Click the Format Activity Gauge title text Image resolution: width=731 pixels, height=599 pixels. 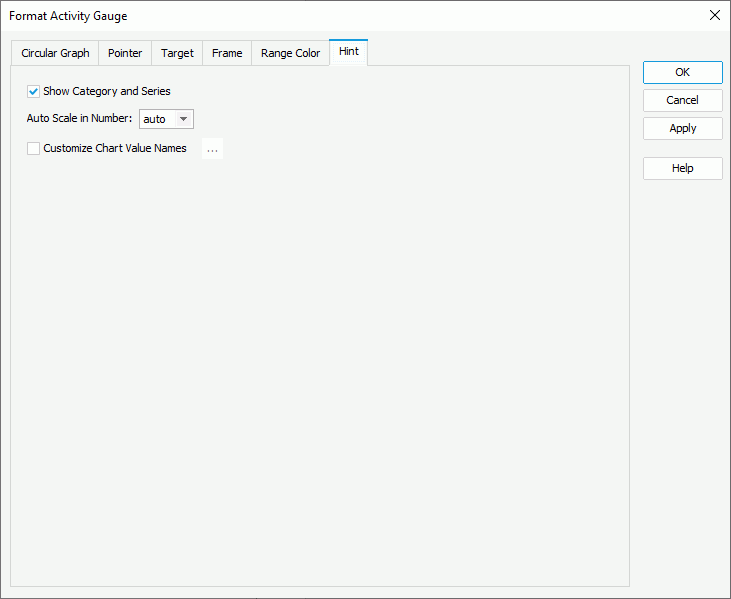click(x=68, y=16)
